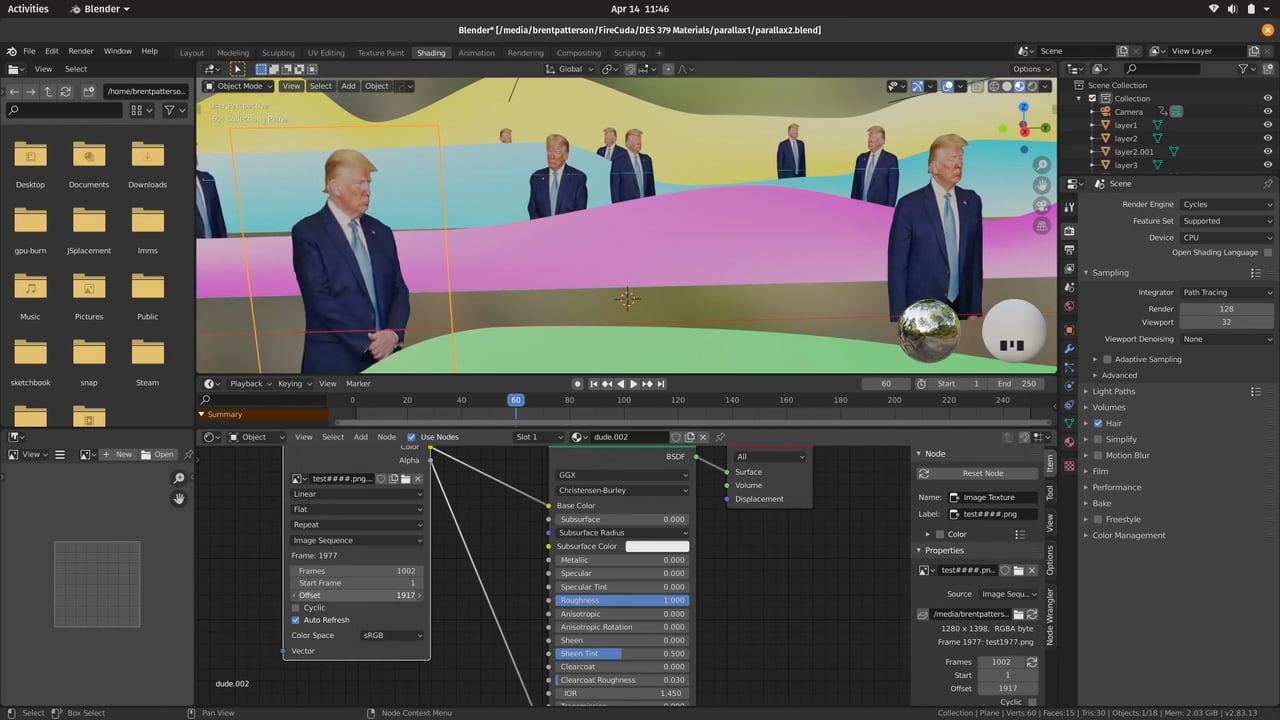
Task: Toggle camera view gizmo in the 3D viewport
Action: point(1042,206)
